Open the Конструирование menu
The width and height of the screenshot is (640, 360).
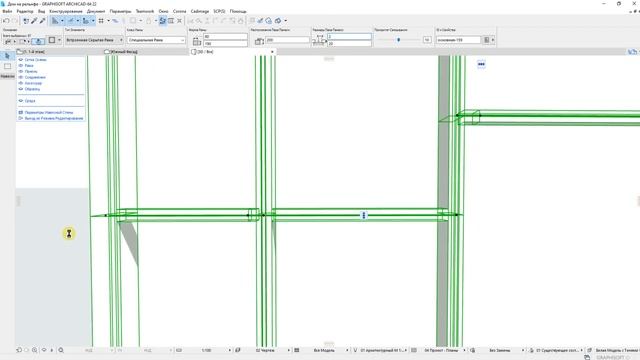[66, 11]
